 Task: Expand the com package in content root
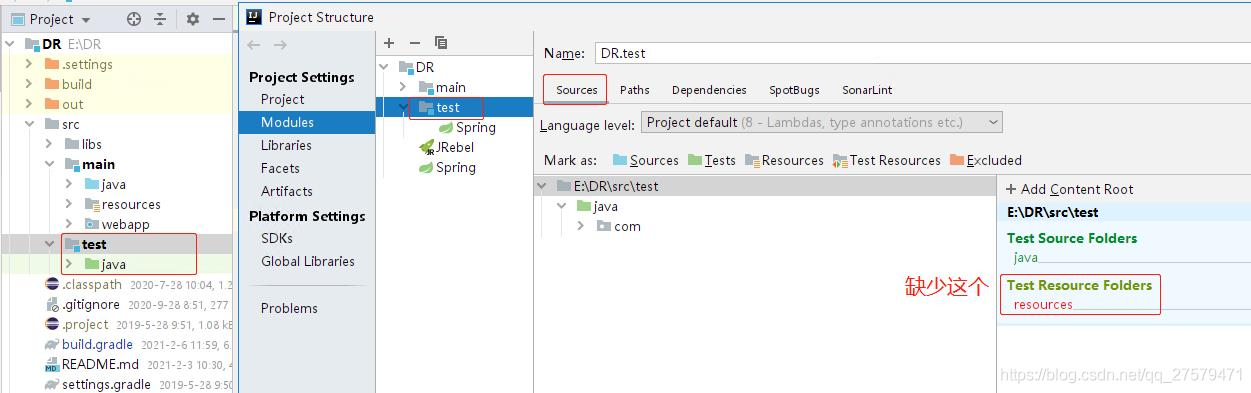coord(581,226)
